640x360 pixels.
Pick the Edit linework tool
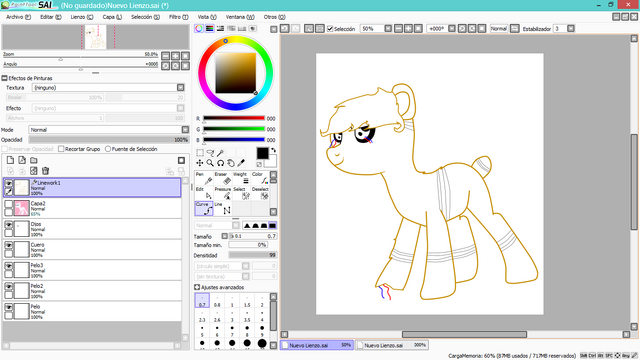coord(204,193)
